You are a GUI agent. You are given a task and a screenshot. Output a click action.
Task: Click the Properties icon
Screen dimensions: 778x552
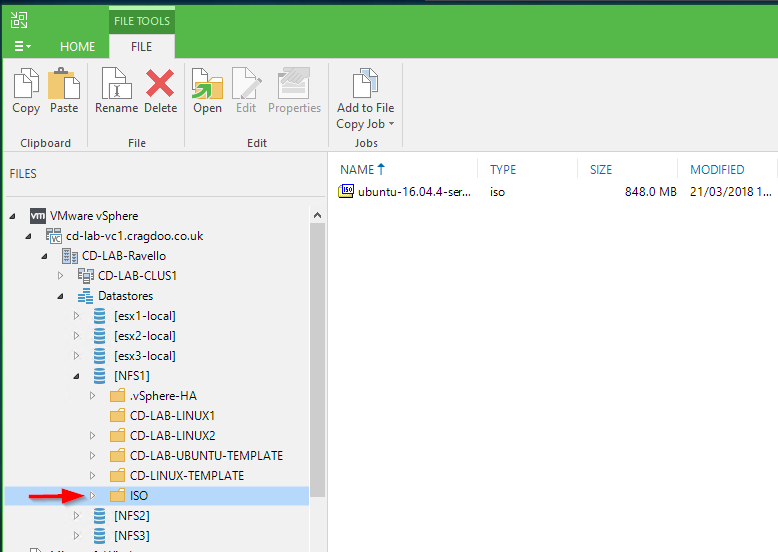point(294,83)
